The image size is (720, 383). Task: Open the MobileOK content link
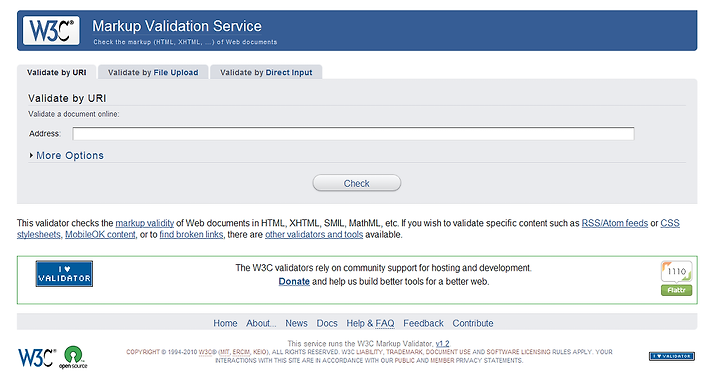pos(100,235)
